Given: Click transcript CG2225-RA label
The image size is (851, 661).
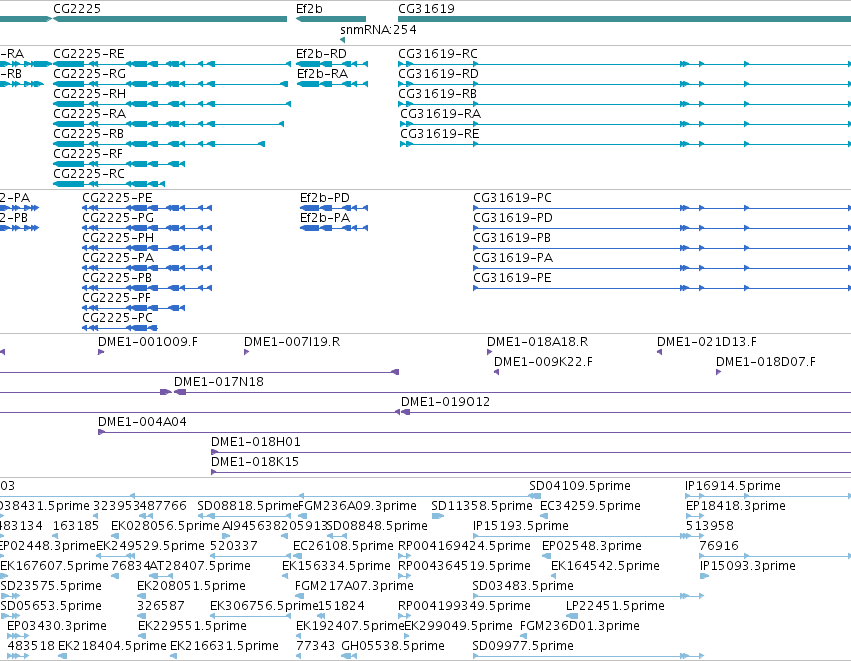Looking at the screenshot, I should (90, 114).
